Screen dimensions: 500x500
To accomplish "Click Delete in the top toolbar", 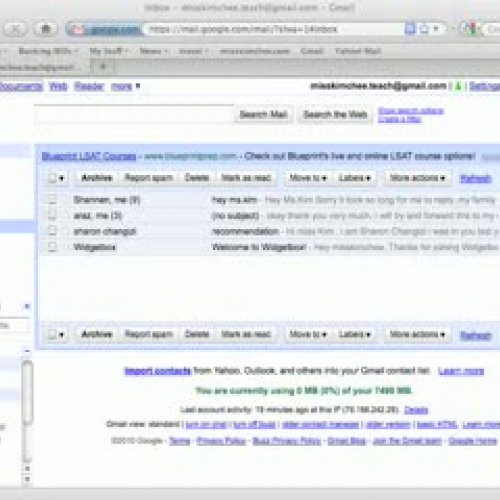I will [197, 178].
